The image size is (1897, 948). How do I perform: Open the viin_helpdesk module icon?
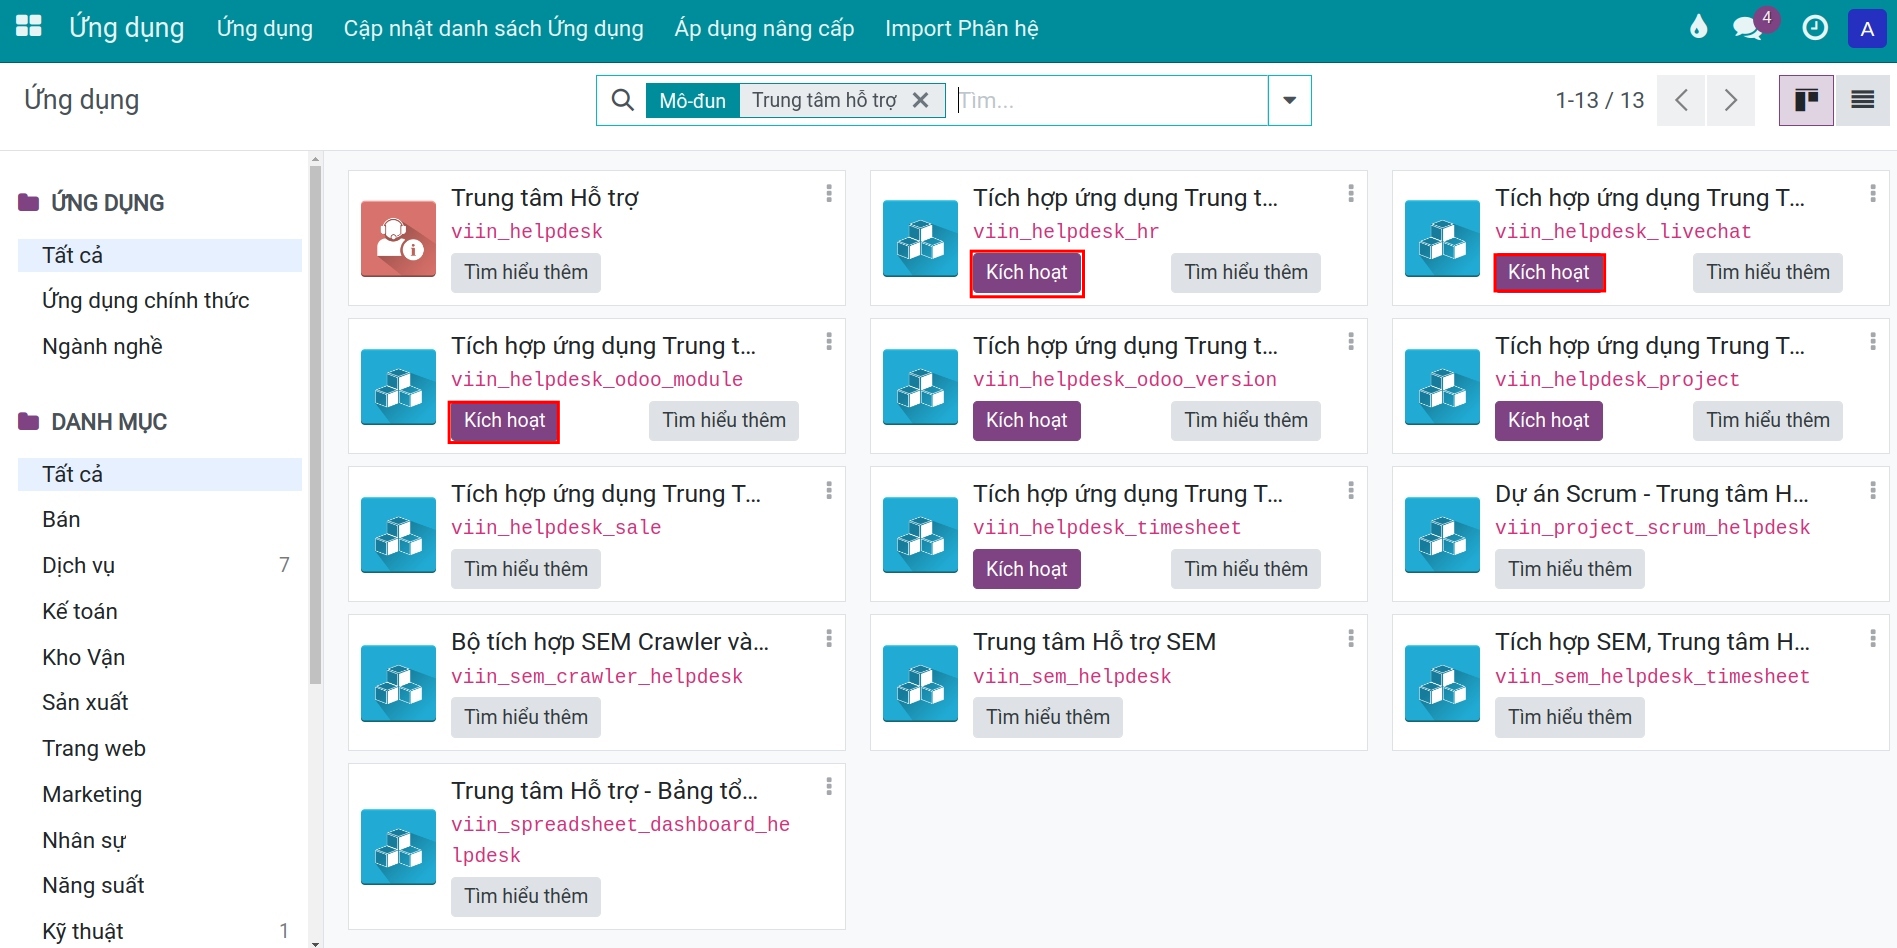tap(398, 238)
